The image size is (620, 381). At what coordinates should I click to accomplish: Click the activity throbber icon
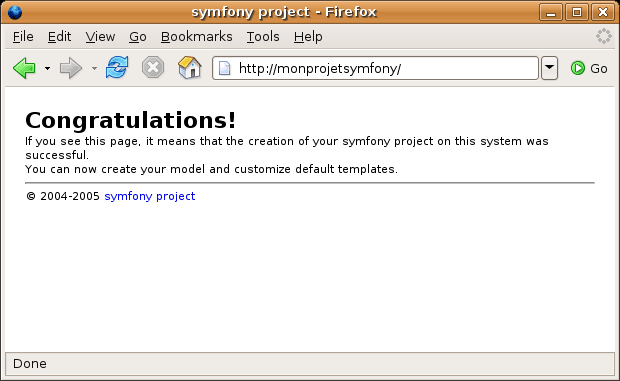604,36
